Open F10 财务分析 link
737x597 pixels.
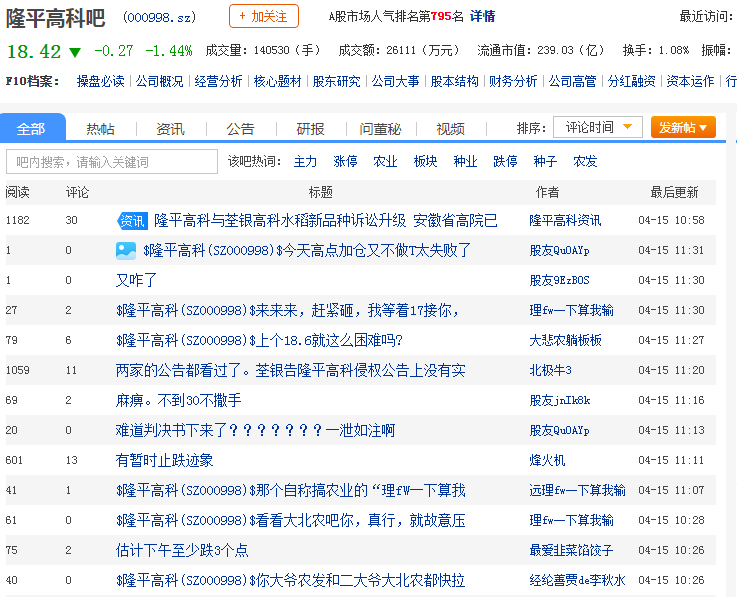click(513, 81)
